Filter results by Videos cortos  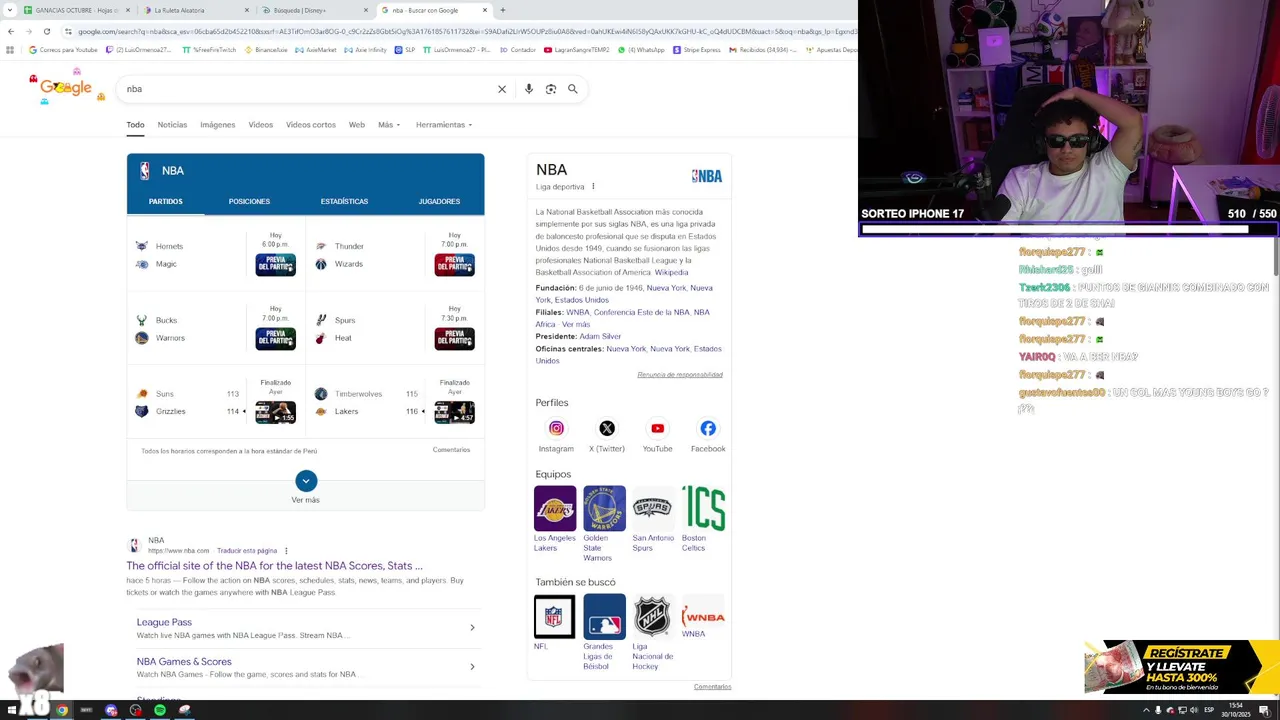coord(311,125)
